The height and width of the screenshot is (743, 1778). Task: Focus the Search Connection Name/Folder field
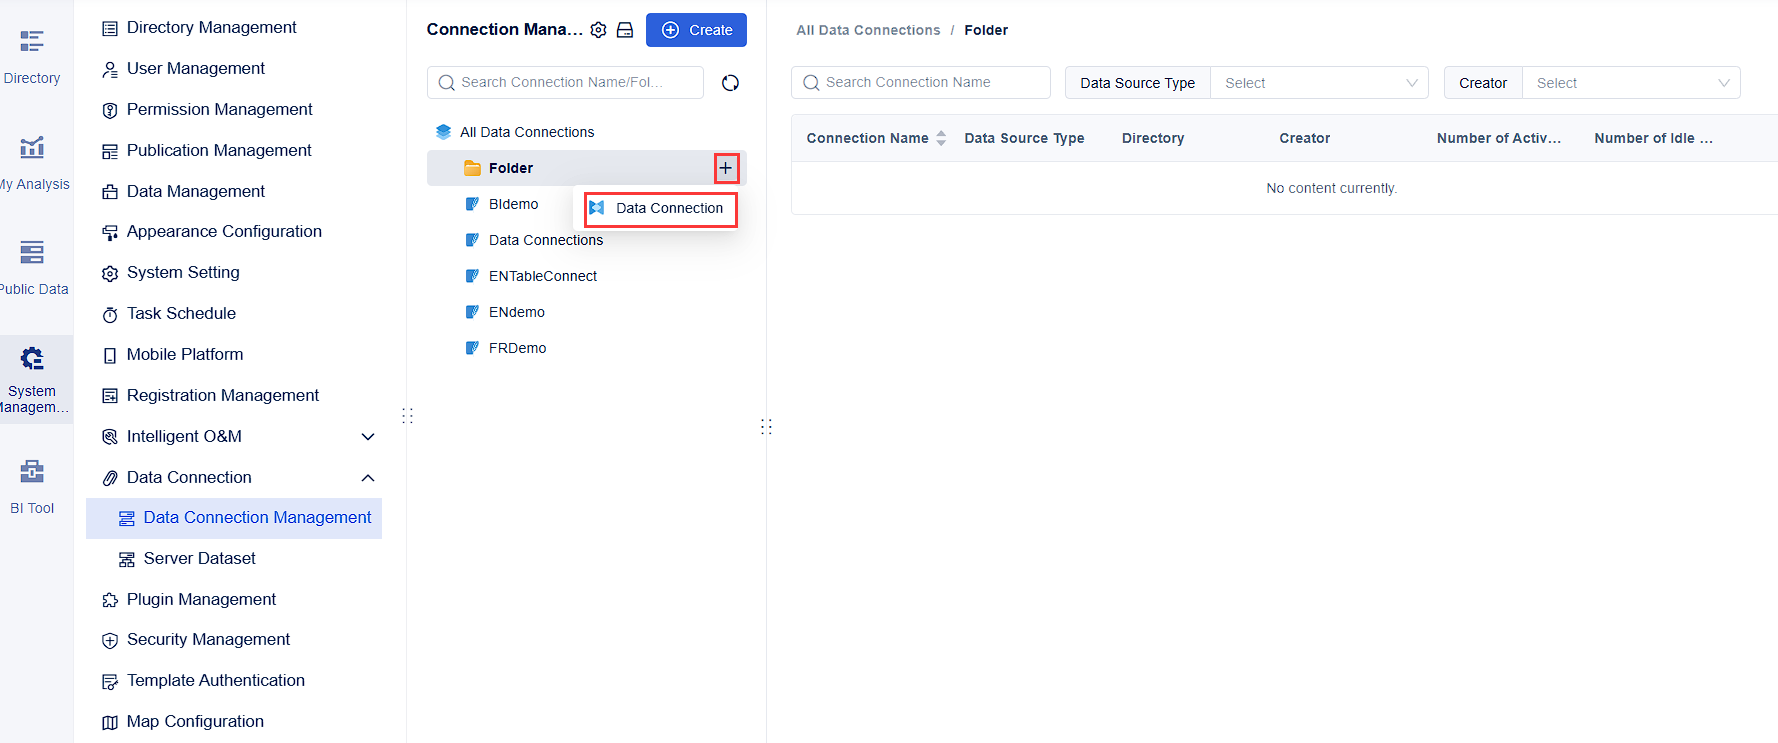[565, 83]
